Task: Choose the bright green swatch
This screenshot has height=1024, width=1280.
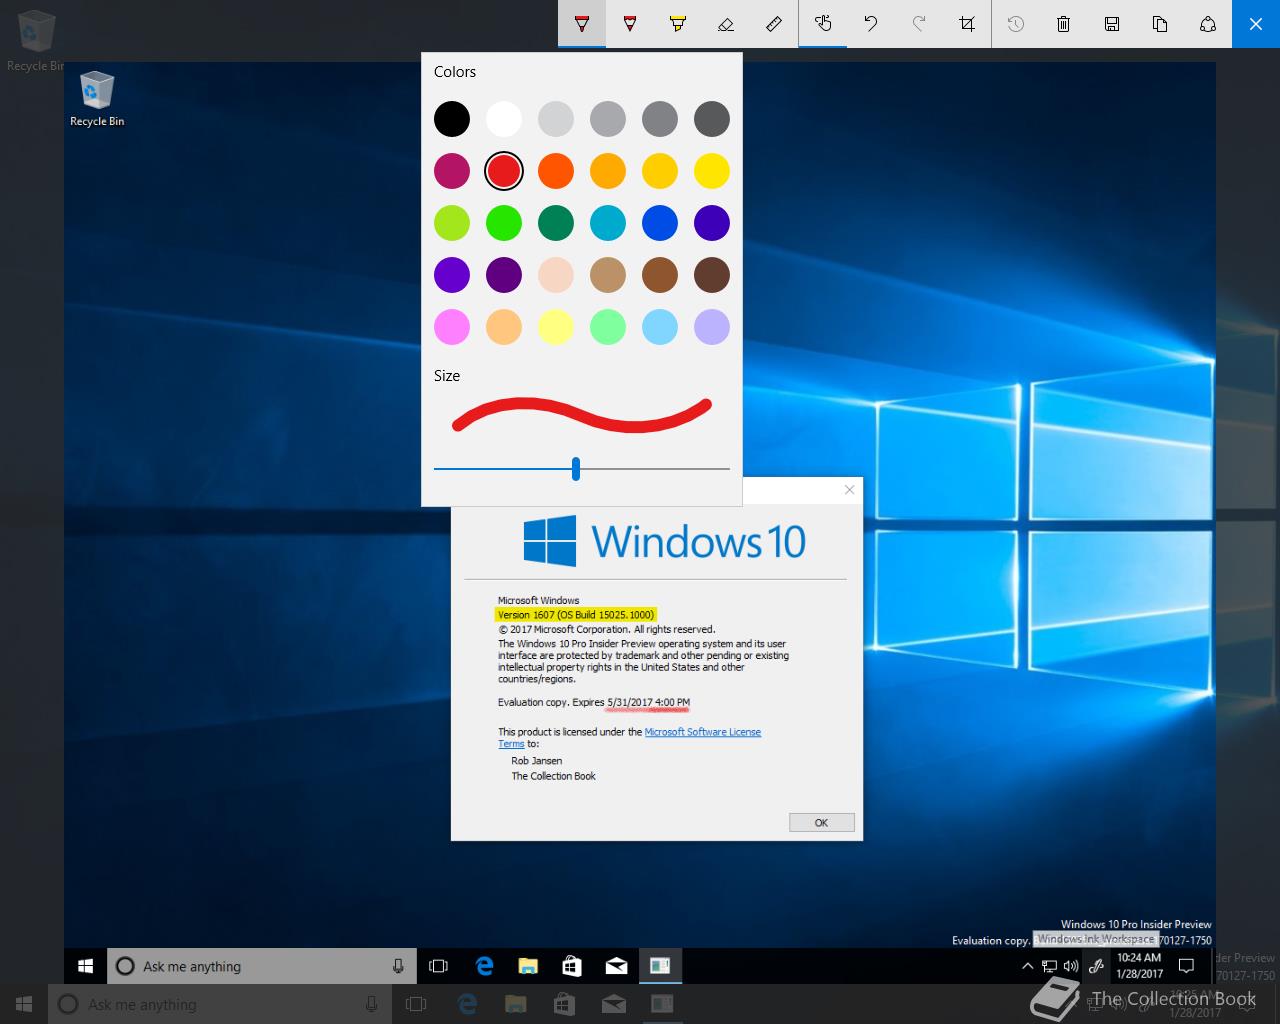Action: click(x=504, y=223)
